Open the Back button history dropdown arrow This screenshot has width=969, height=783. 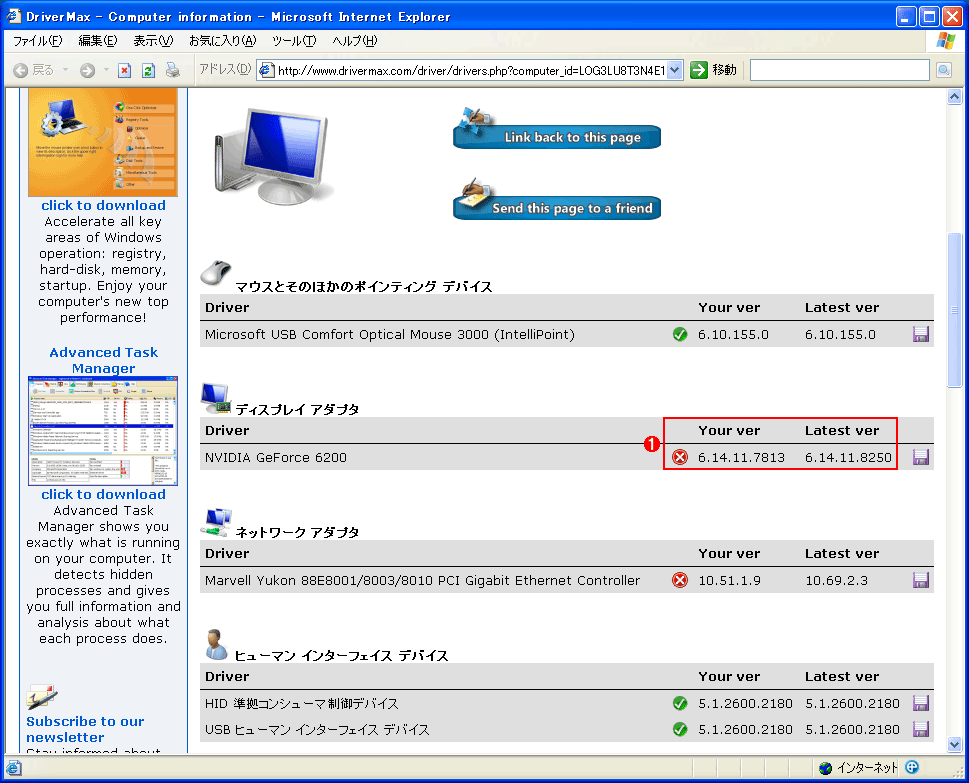65,70
